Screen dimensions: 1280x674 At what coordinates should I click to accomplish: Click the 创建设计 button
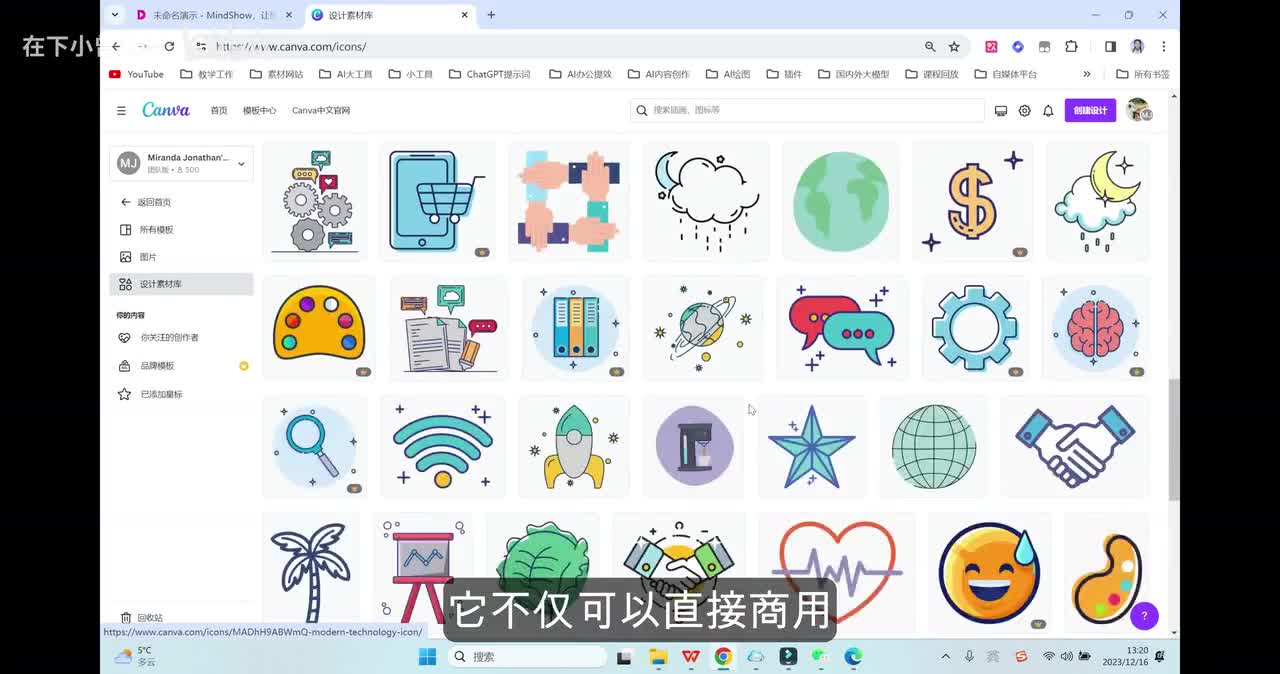(1090, 111)
